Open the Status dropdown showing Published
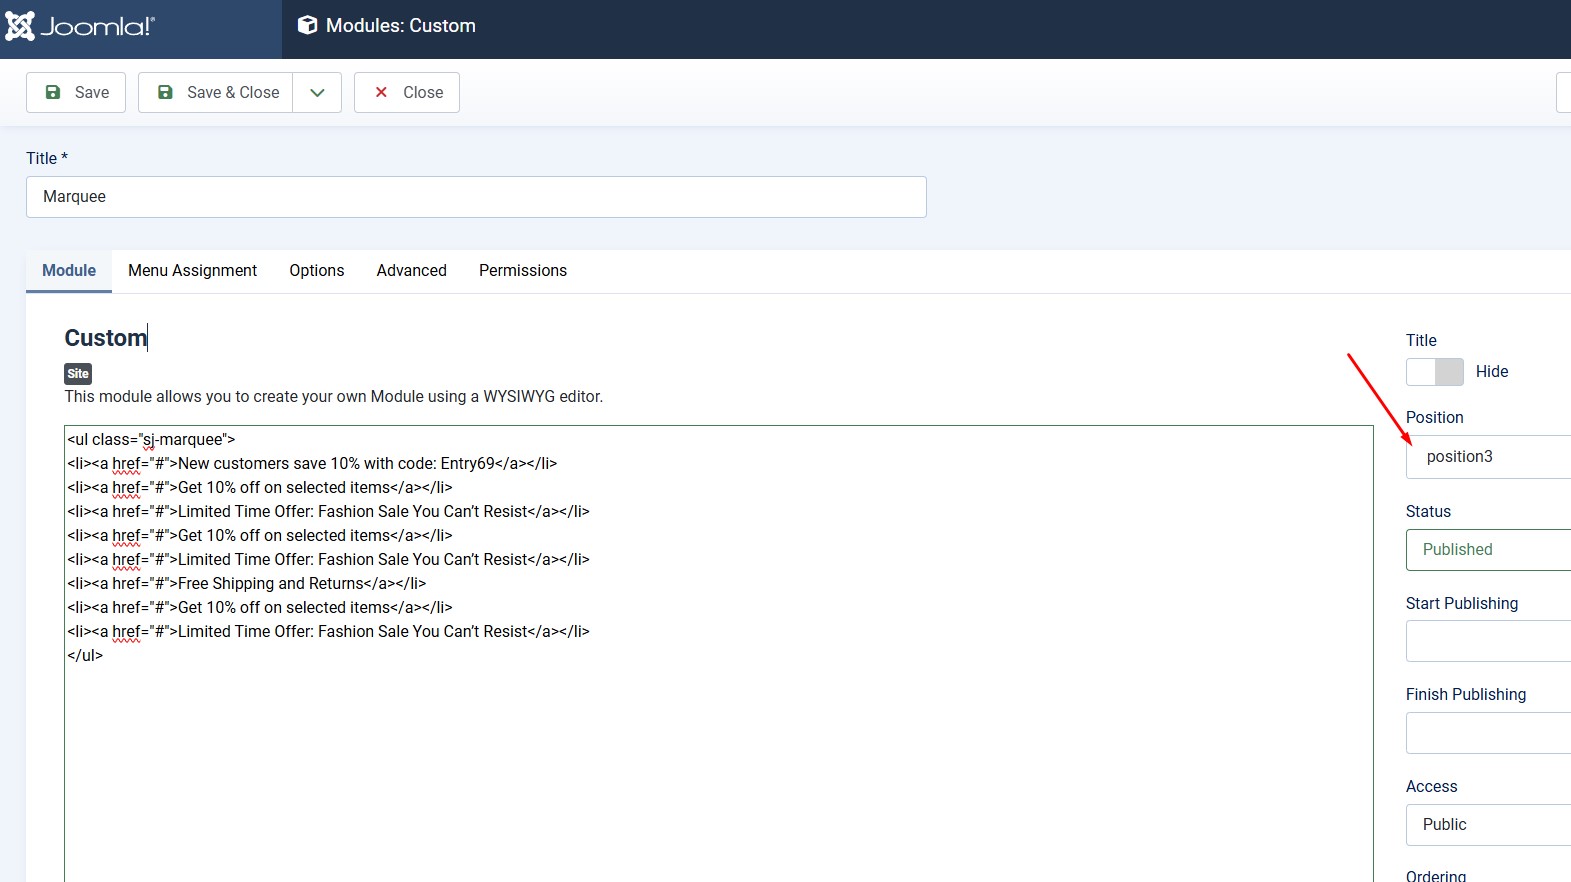1571x882 pixels. click(1490, 550)
